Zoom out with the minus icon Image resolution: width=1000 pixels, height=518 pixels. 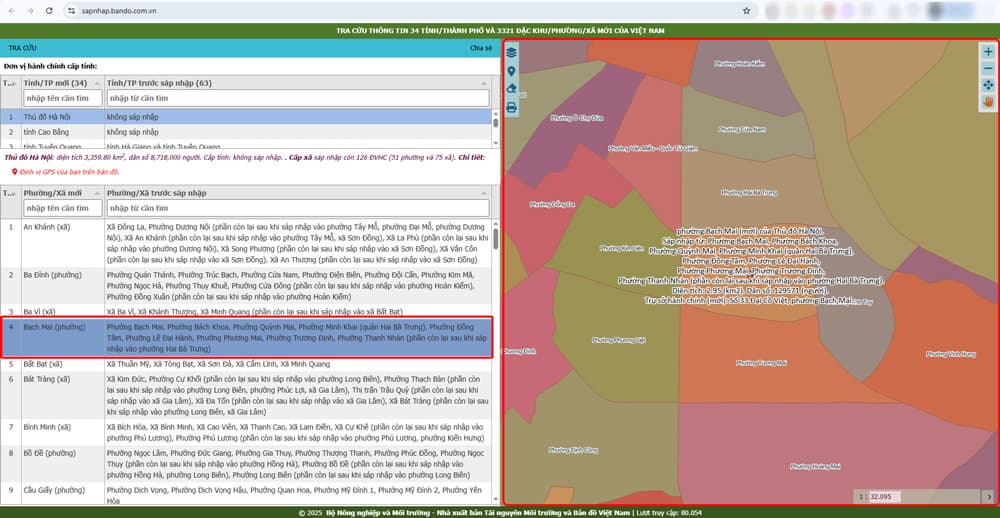coord(988,69)
